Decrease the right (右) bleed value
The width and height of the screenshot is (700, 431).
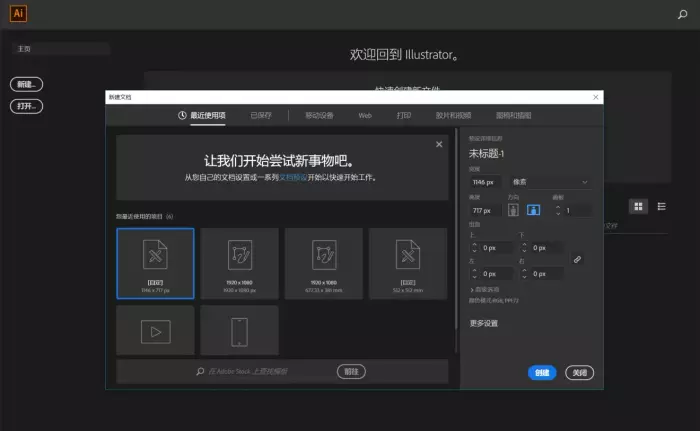(524, 277)
